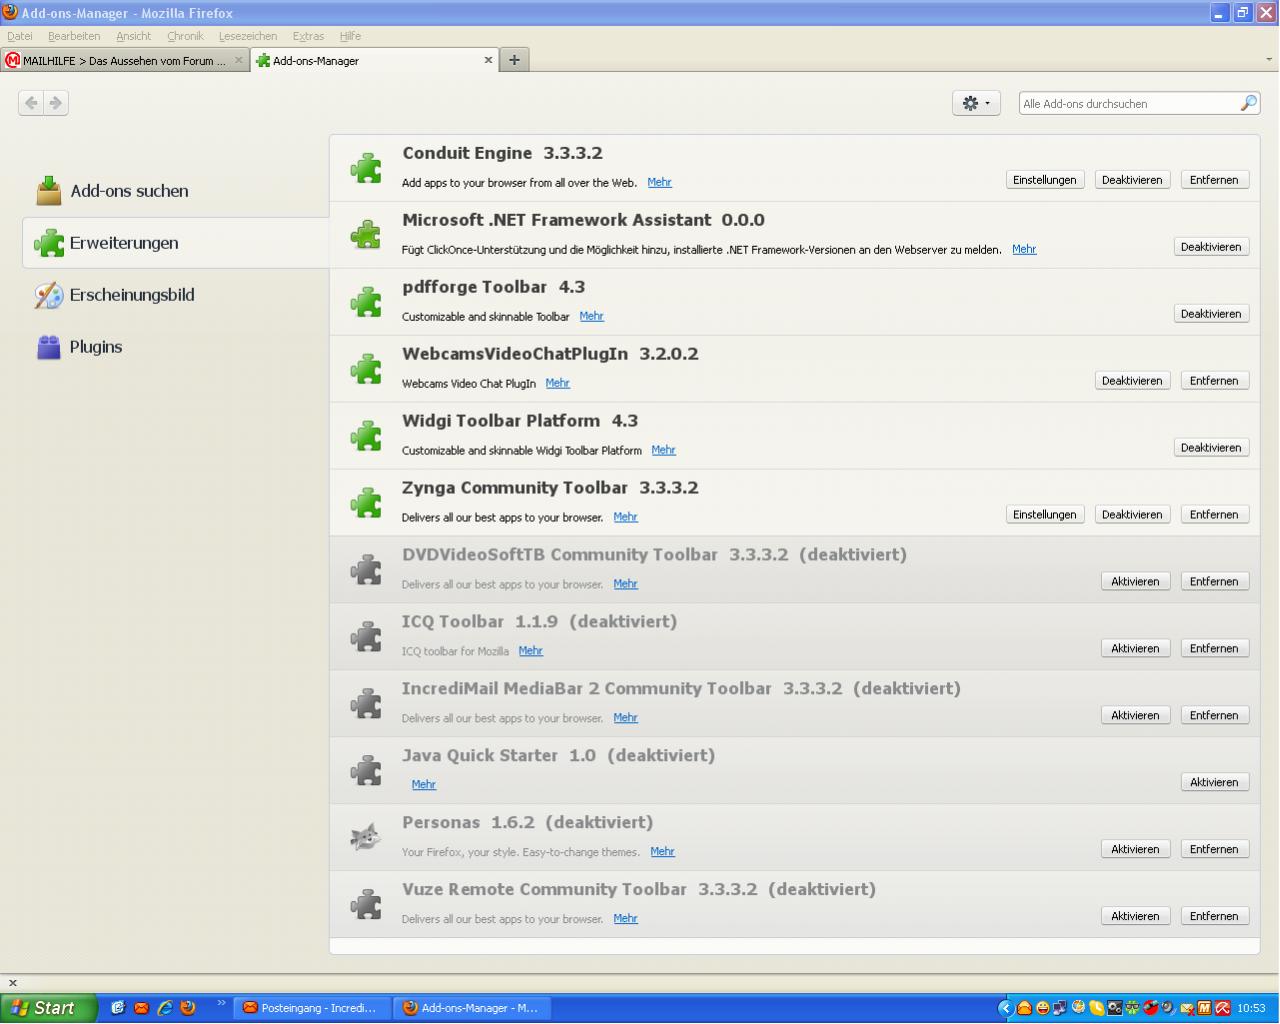Click the Microsoft .NET Framework Assistant puzzle icon
This screenshot has width=1280, height=1024.
point(366,235)
